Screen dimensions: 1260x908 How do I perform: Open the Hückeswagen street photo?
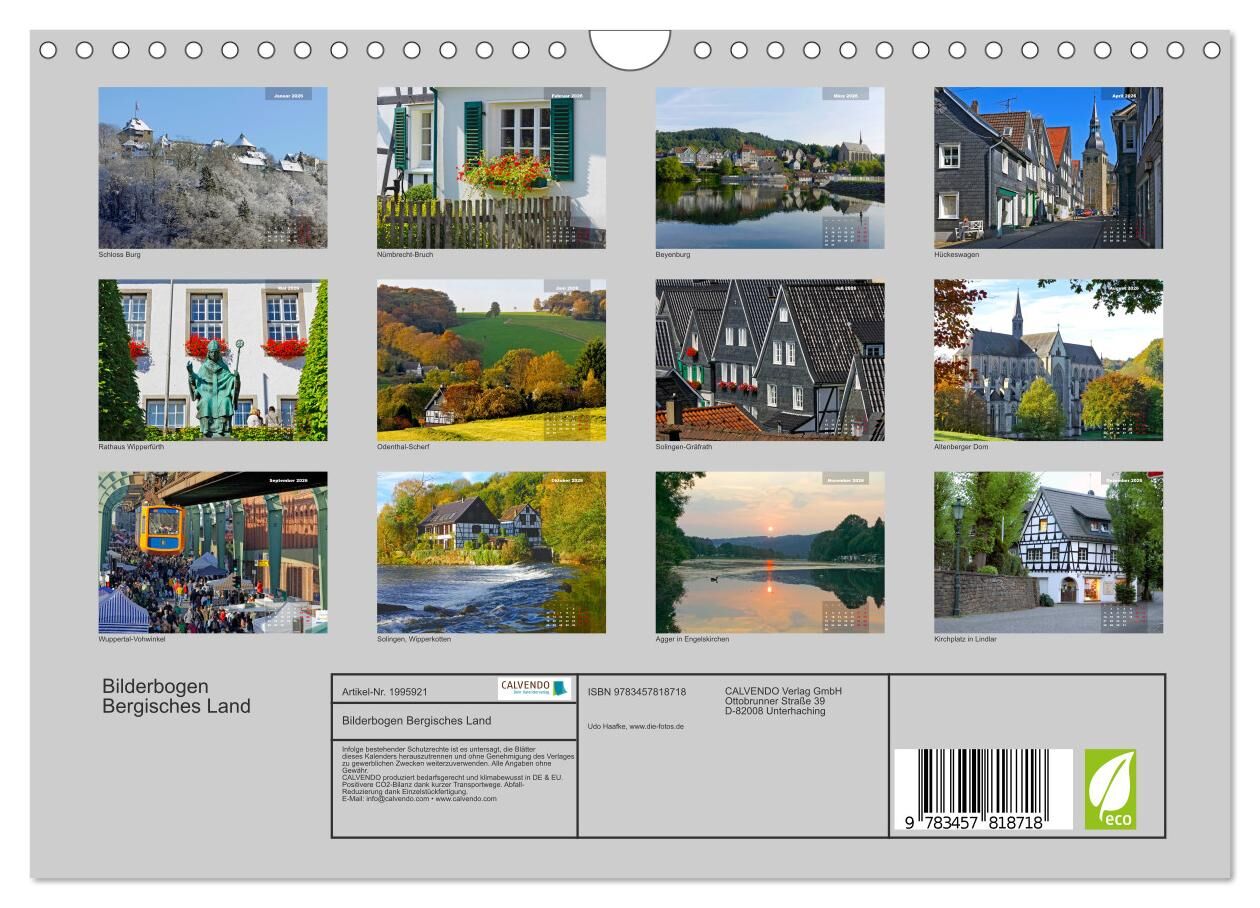(x=1048, y=167)
